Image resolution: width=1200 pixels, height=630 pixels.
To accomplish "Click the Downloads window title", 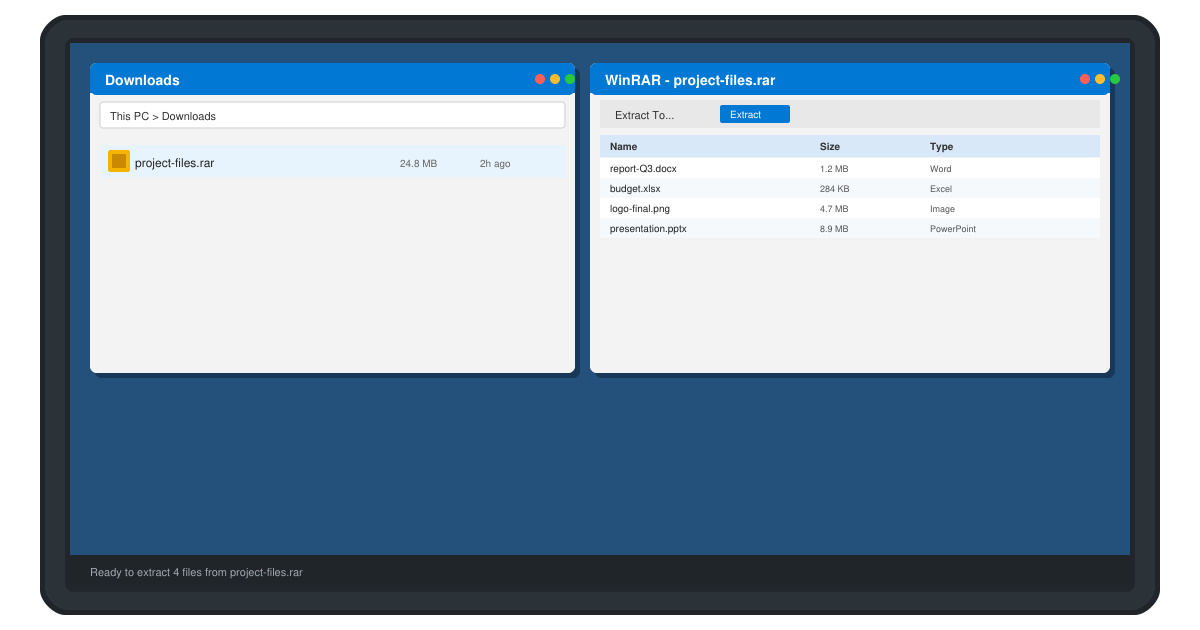I will tap(142, 80).
